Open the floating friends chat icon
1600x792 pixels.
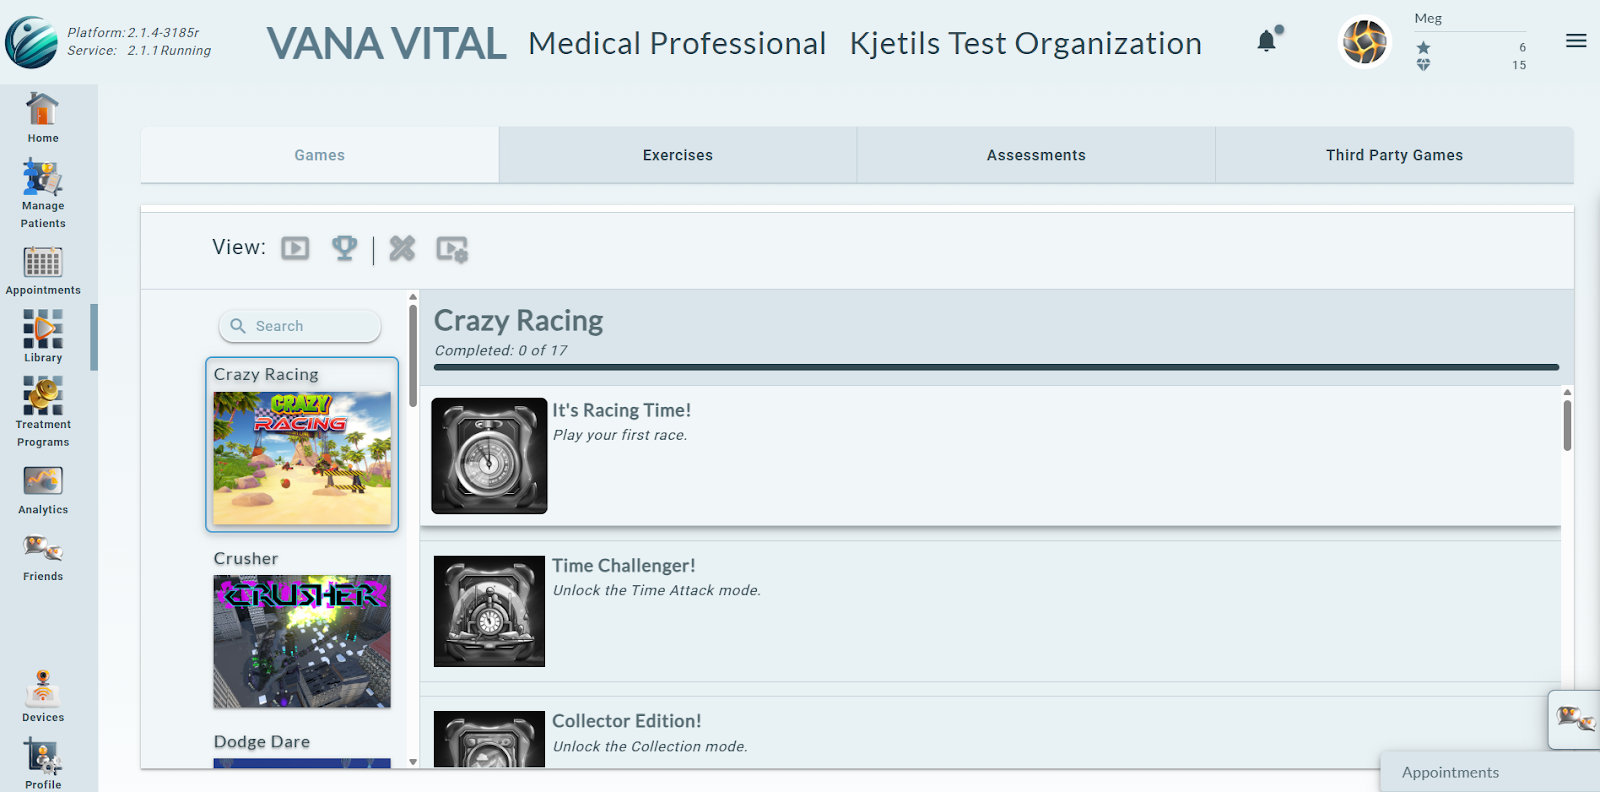point(1575,719)
